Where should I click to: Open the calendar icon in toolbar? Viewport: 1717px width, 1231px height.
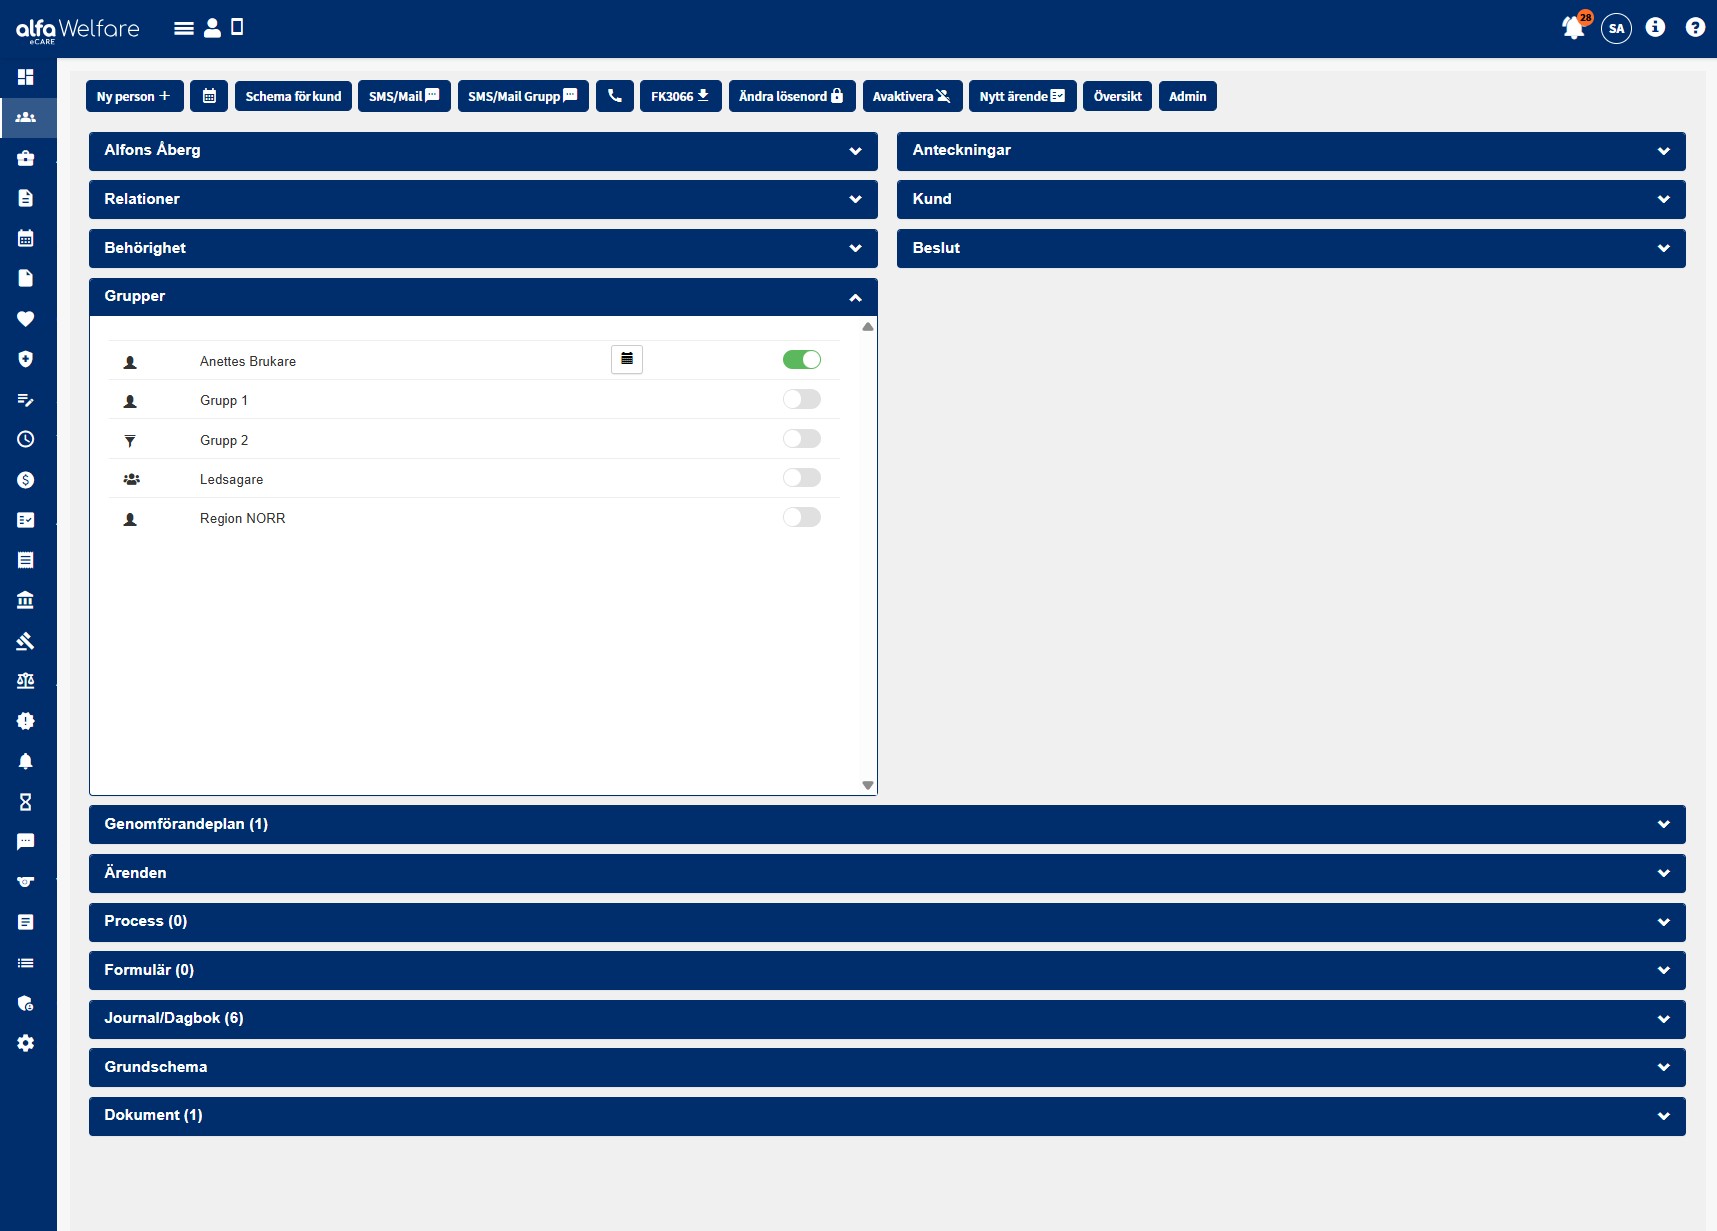coord(209,96)
